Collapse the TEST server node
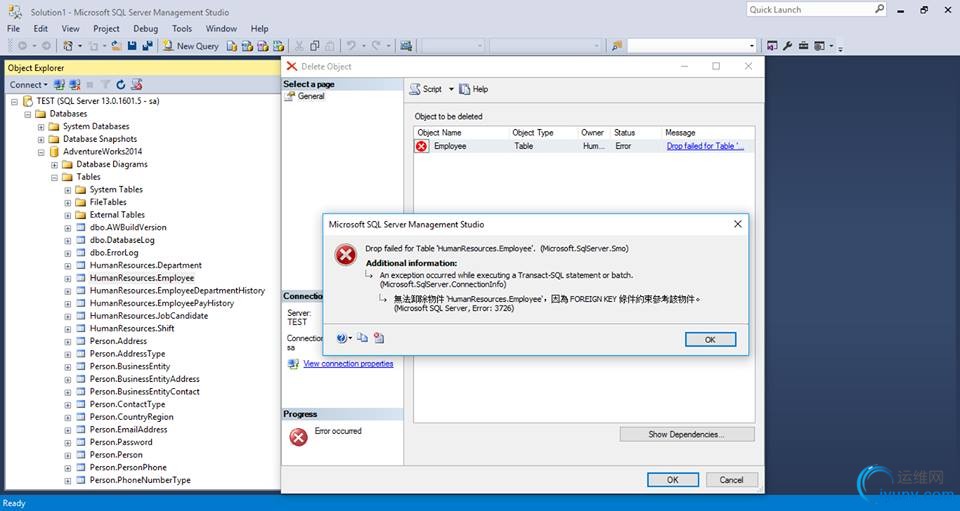The height and width of the screenshot is (511, 960). tap(14, 102)
